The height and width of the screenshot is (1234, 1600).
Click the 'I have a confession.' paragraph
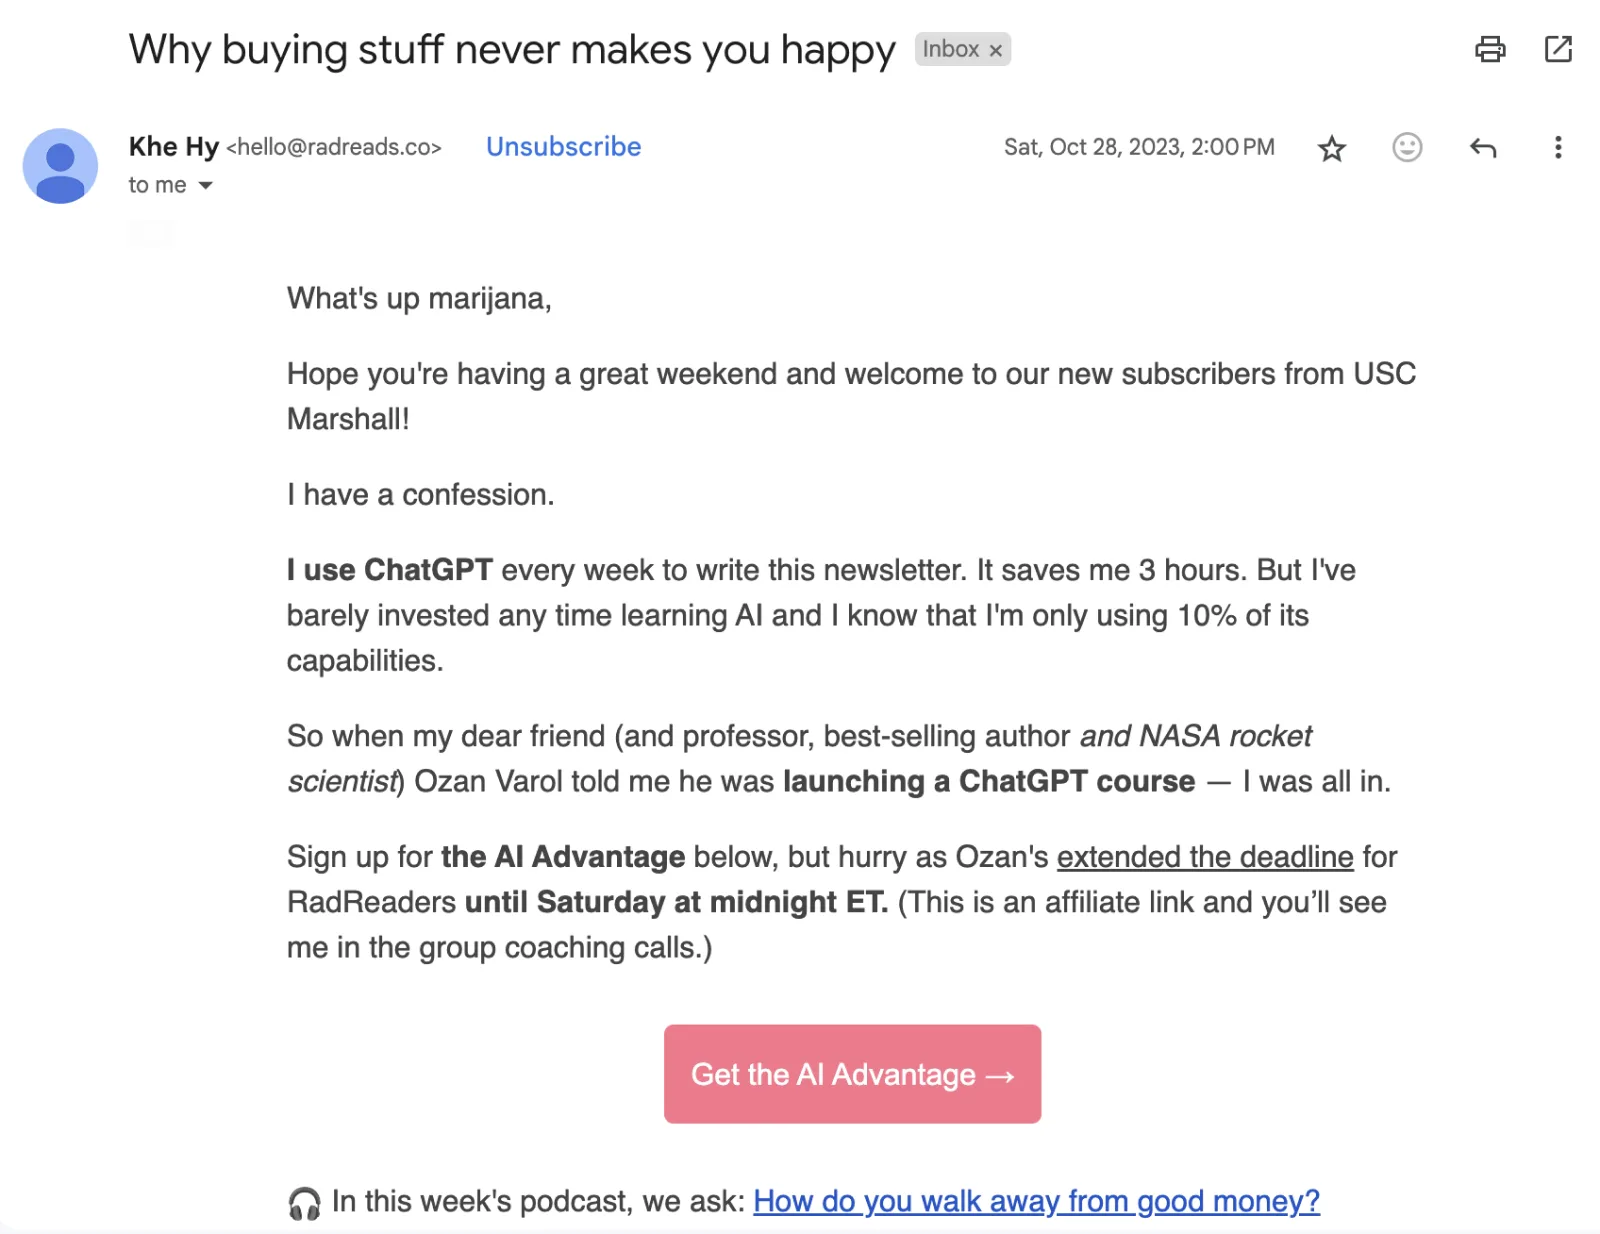[x=420, y=495]
